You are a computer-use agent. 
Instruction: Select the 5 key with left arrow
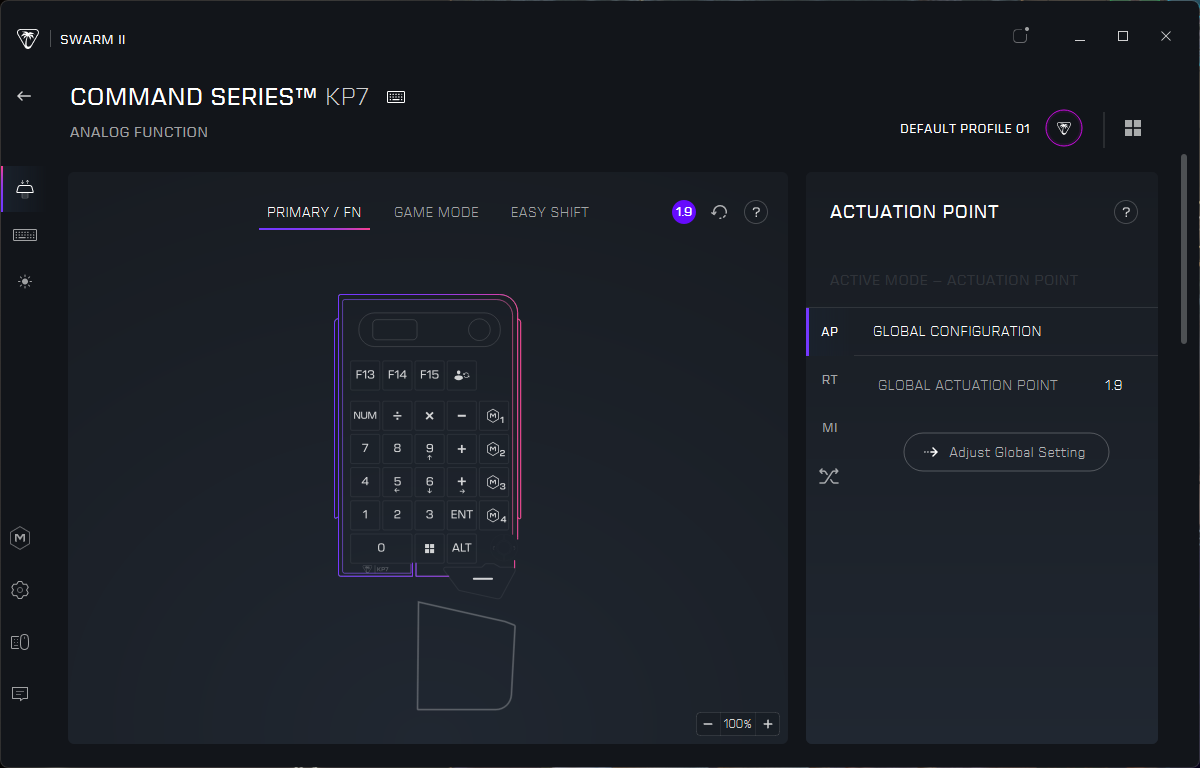(x=397, y=482)
